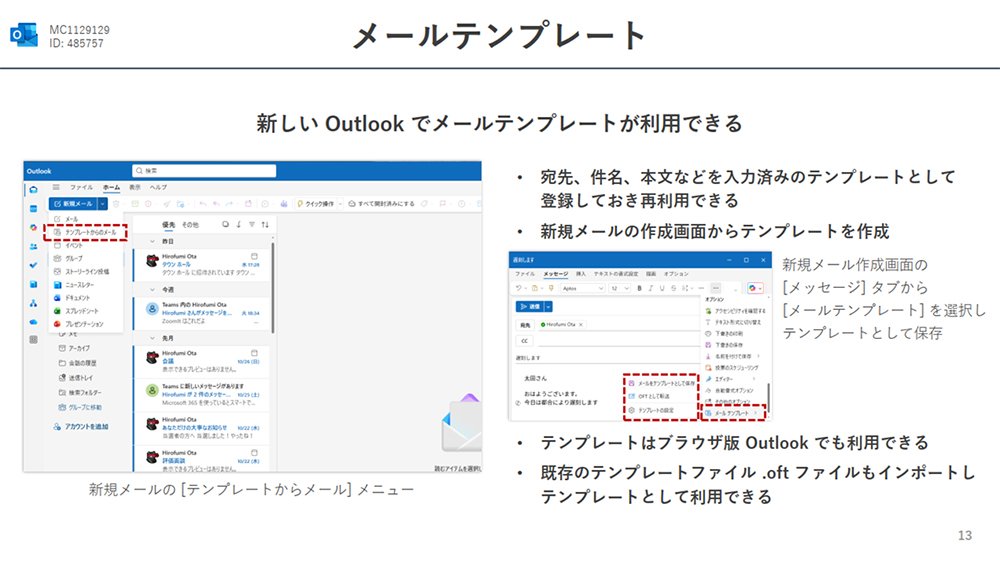Click 宛先 button in compose window

coord(525,324)
